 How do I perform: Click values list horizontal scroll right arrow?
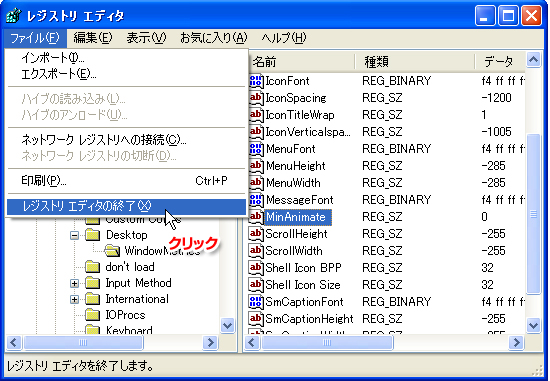point(516,342)
